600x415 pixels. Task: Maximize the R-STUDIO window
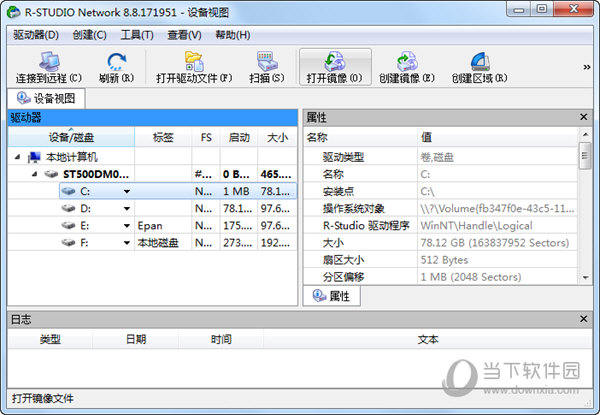tap(542, 9)
